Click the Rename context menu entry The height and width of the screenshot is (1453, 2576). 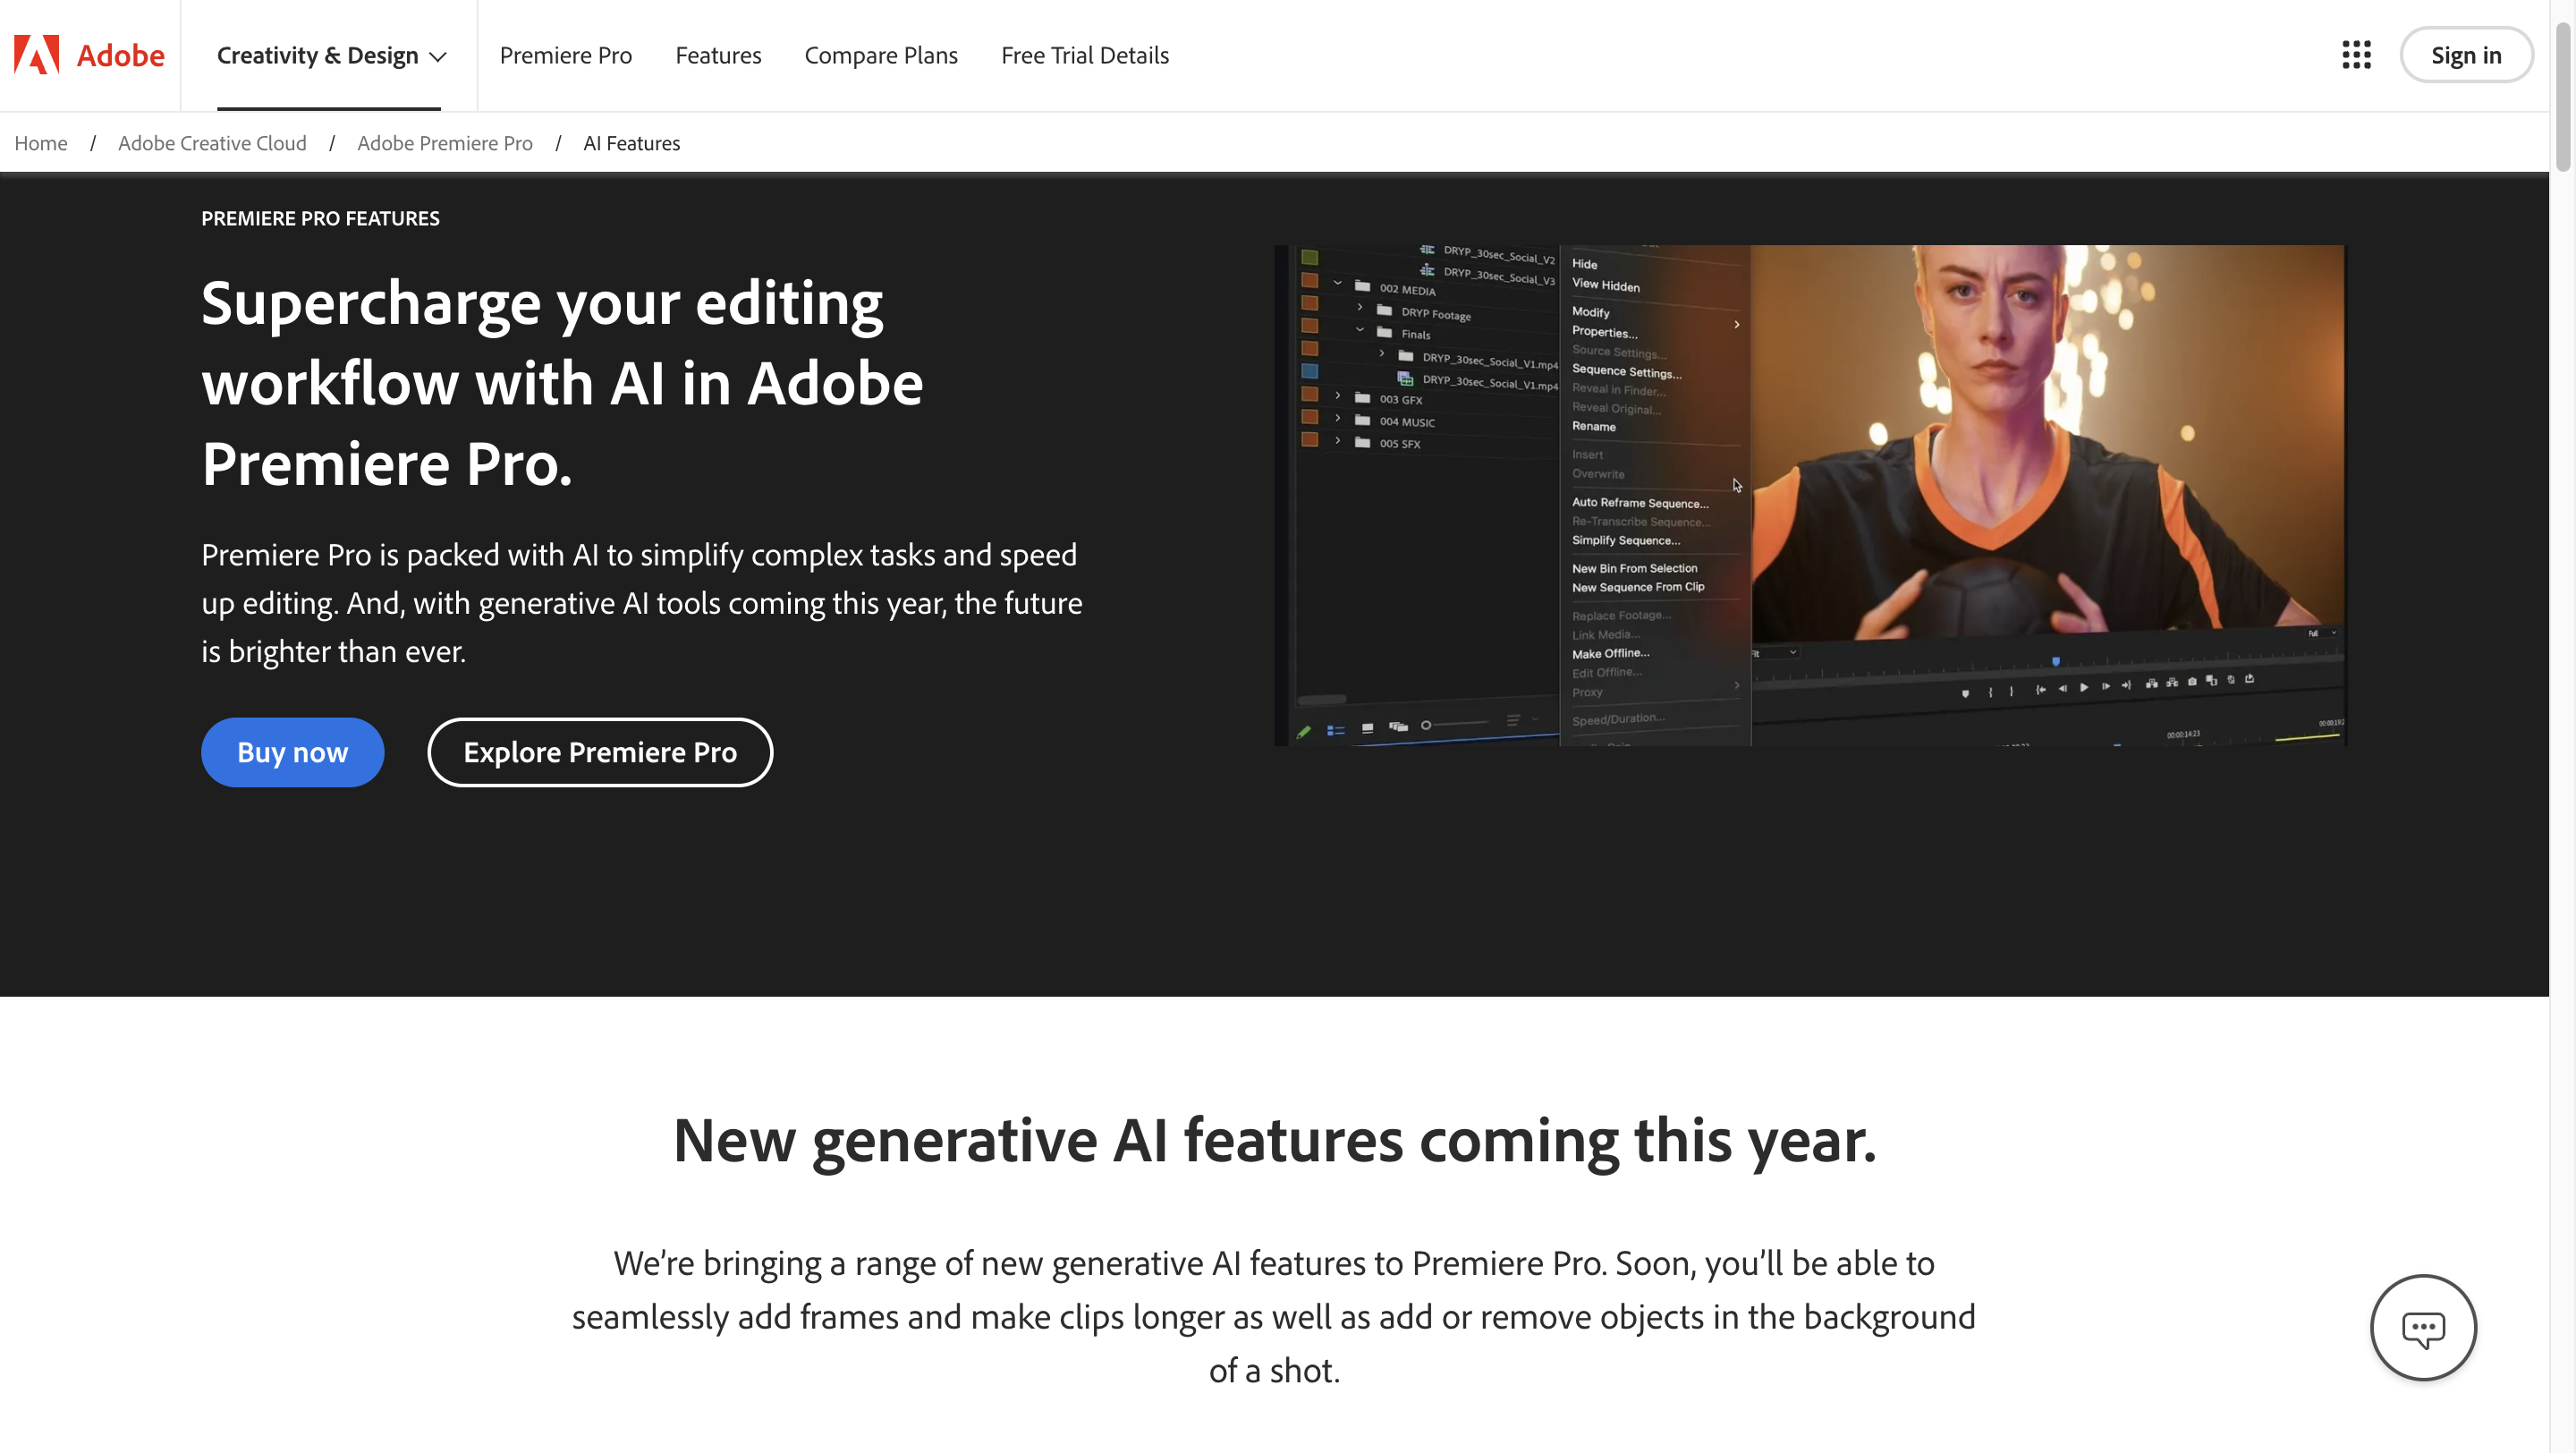(x=1594, y=426)
